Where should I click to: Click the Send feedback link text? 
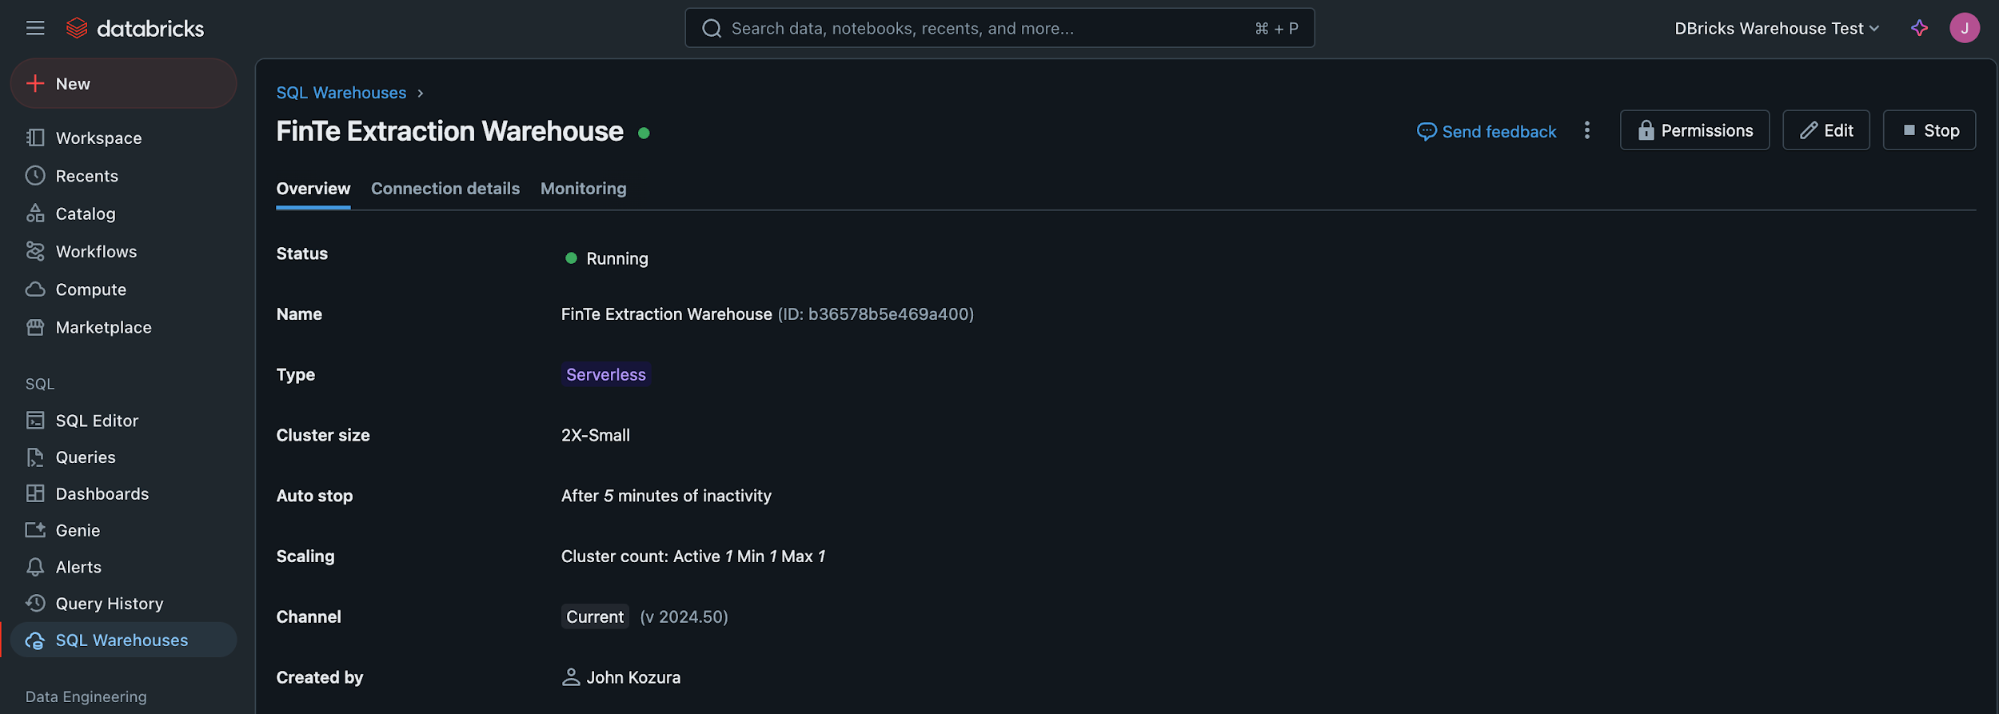[x=1498, y=131]
